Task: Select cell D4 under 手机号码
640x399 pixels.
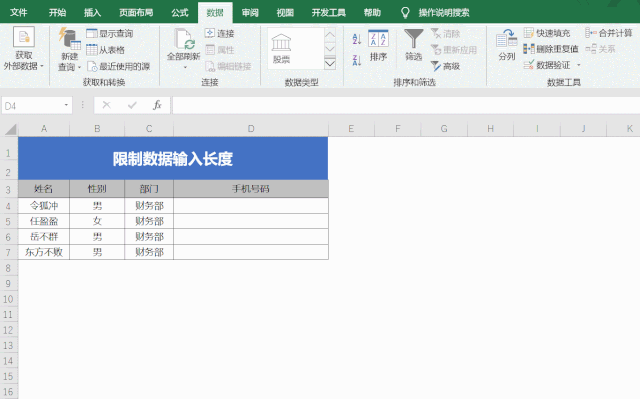Action: pos(251,206)
